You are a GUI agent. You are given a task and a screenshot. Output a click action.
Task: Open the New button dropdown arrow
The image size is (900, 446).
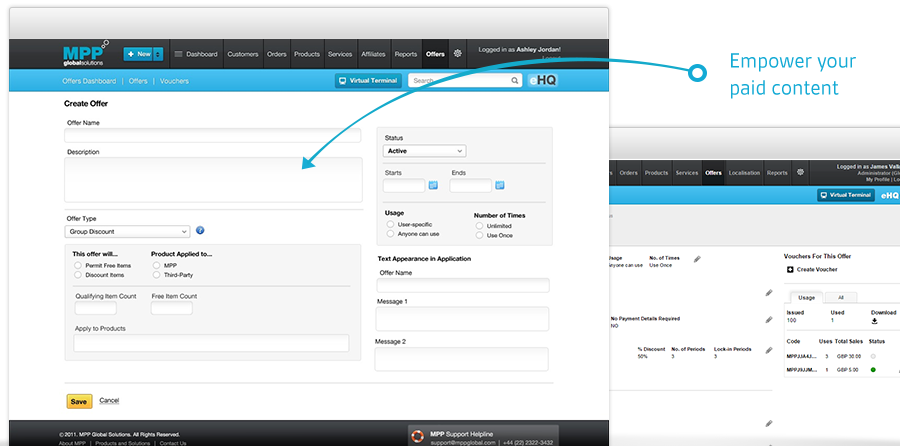157,54
